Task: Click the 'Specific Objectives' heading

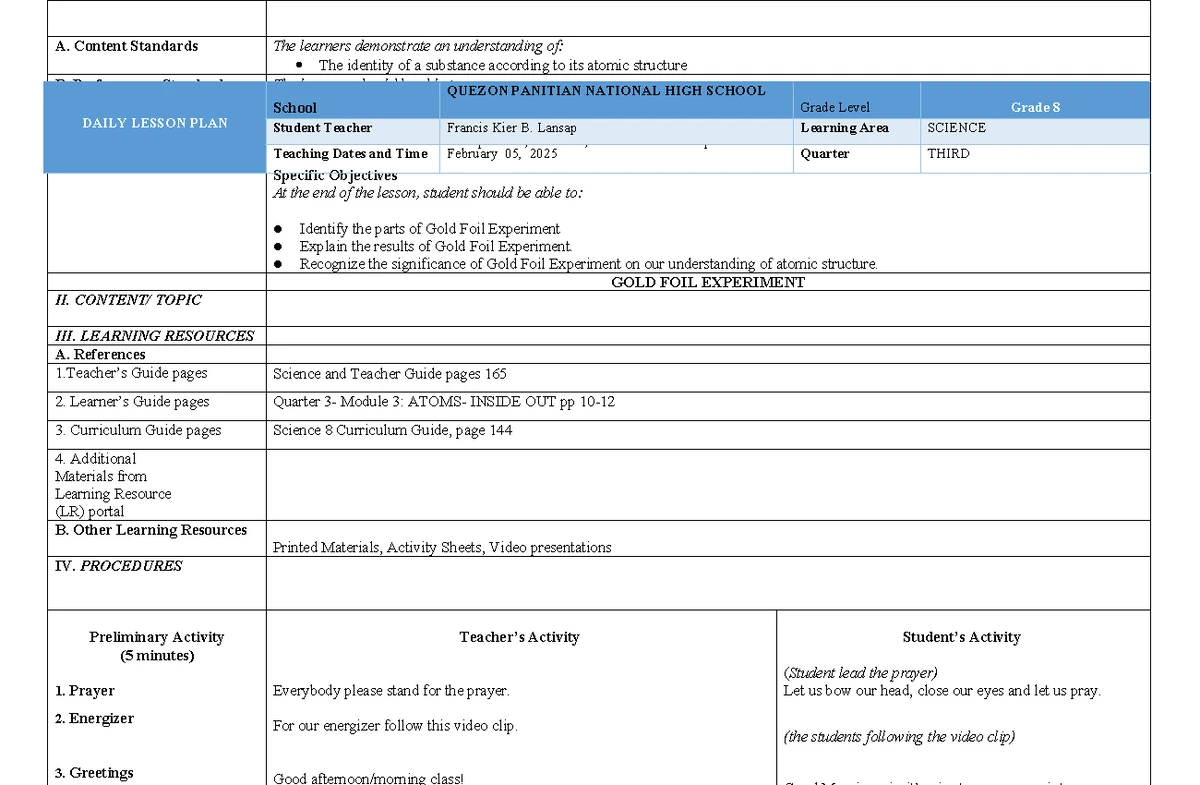Action: point(336,176)
